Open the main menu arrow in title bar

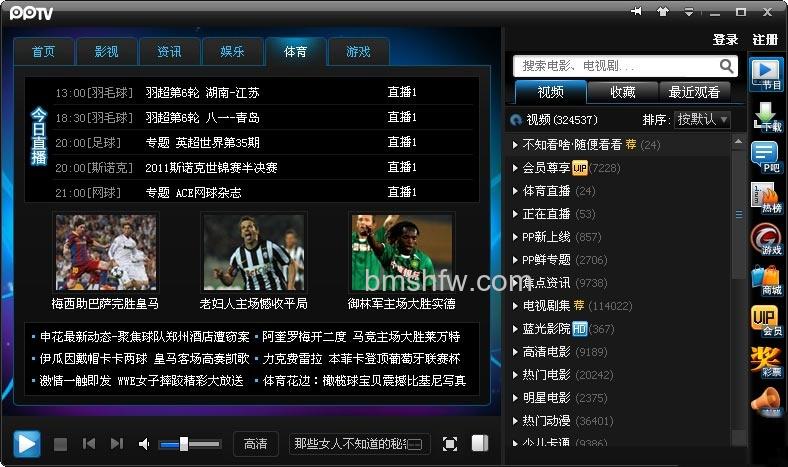click(x=688, y=12)
